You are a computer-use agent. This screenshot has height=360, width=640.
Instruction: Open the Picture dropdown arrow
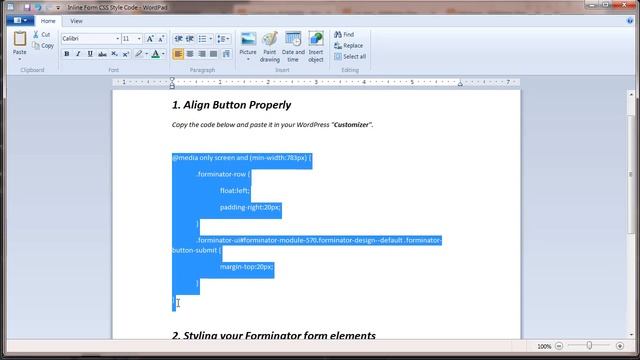(248, 60)
